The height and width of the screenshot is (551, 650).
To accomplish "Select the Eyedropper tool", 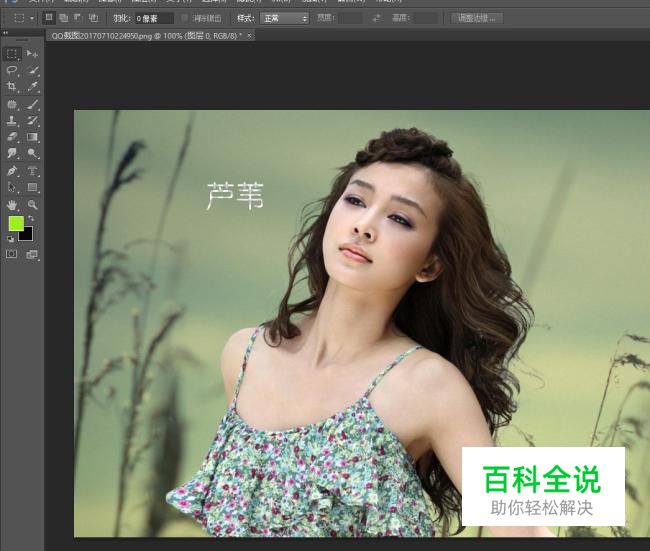I will click(32, 86).
